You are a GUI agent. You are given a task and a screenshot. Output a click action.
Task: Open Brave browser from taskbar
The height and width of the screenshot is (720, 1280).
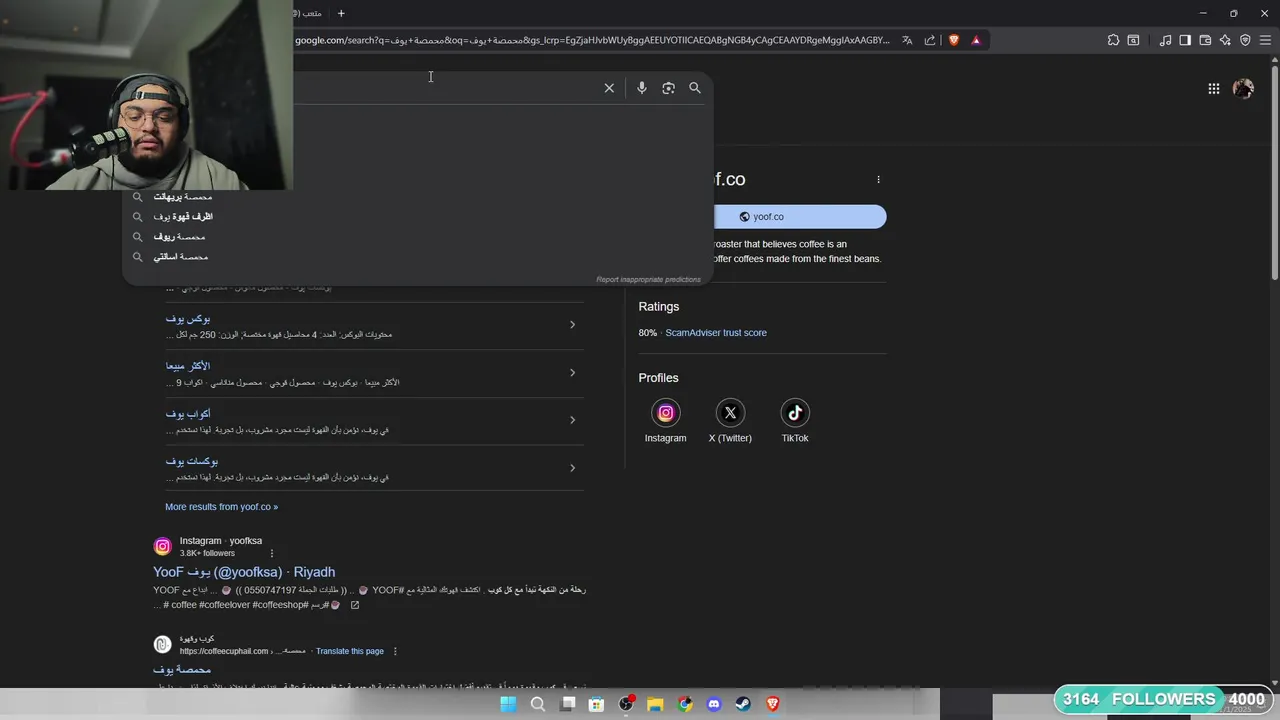[x=773, y=704]
